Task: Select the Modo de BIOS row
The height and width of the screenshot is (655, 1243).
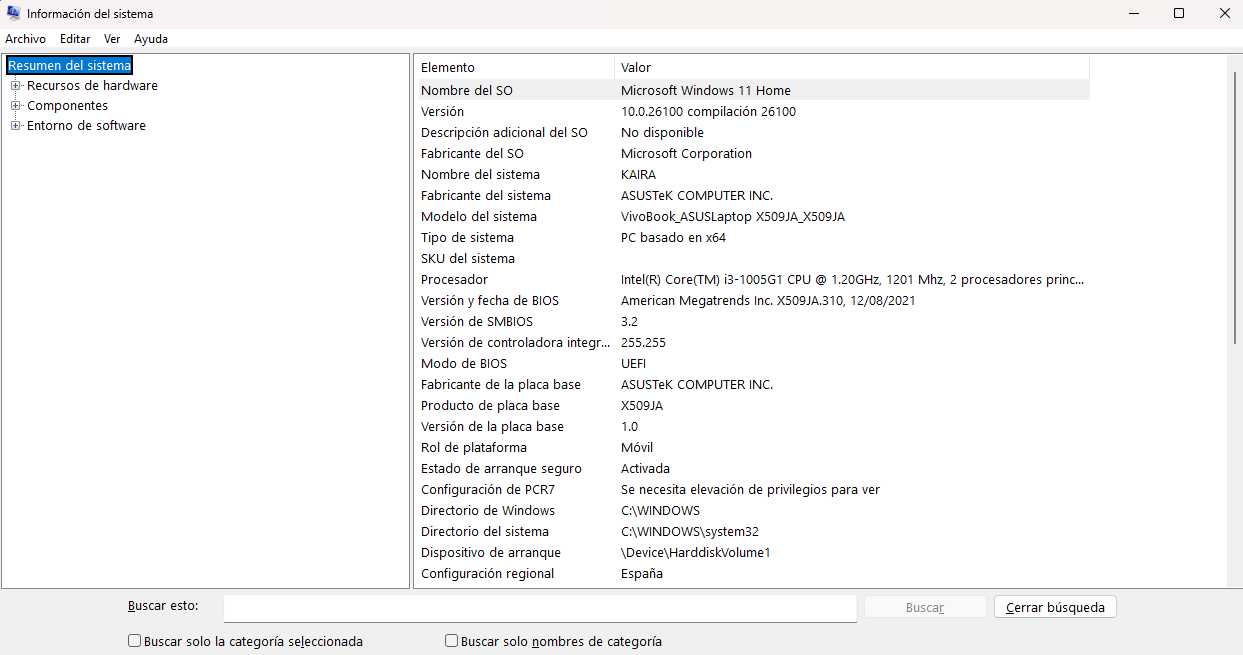Action: [x=752, y=363]
